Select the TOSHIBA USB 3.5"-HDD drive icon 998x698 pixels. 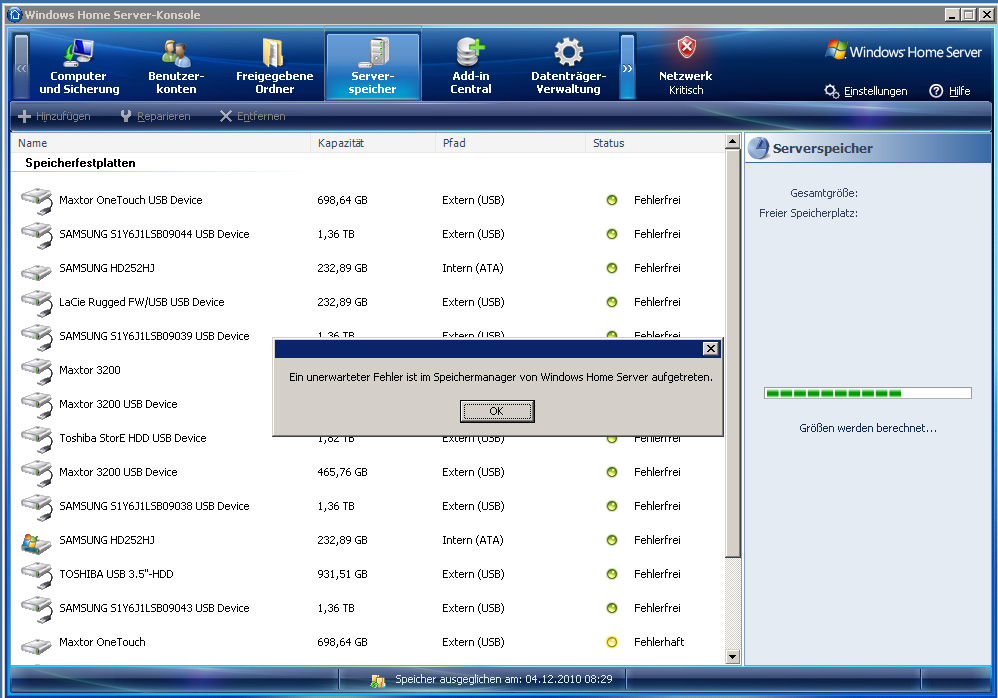coord(37,575)
